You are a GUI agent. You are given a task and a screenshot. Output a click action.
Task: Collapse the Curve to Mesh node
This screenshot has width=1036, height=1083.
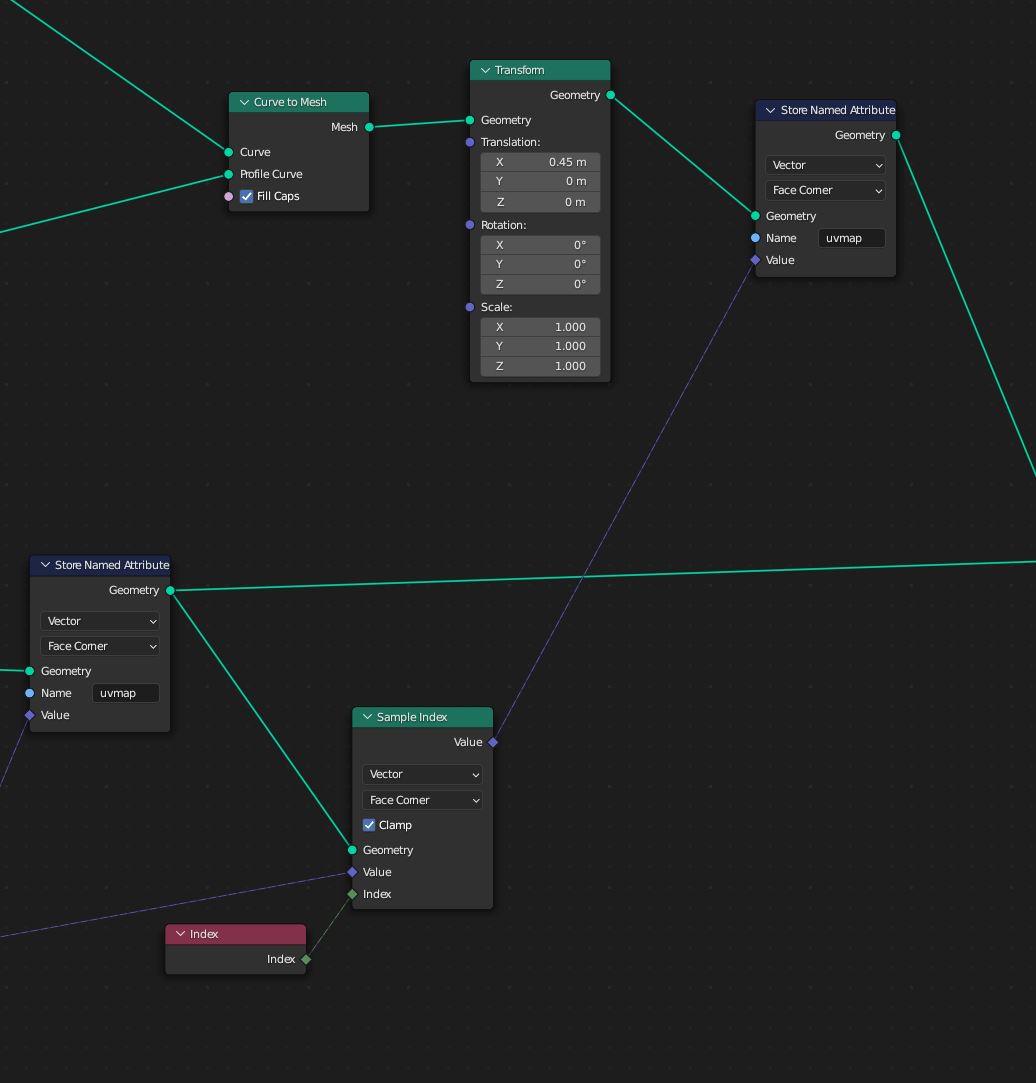coord(244,102)
